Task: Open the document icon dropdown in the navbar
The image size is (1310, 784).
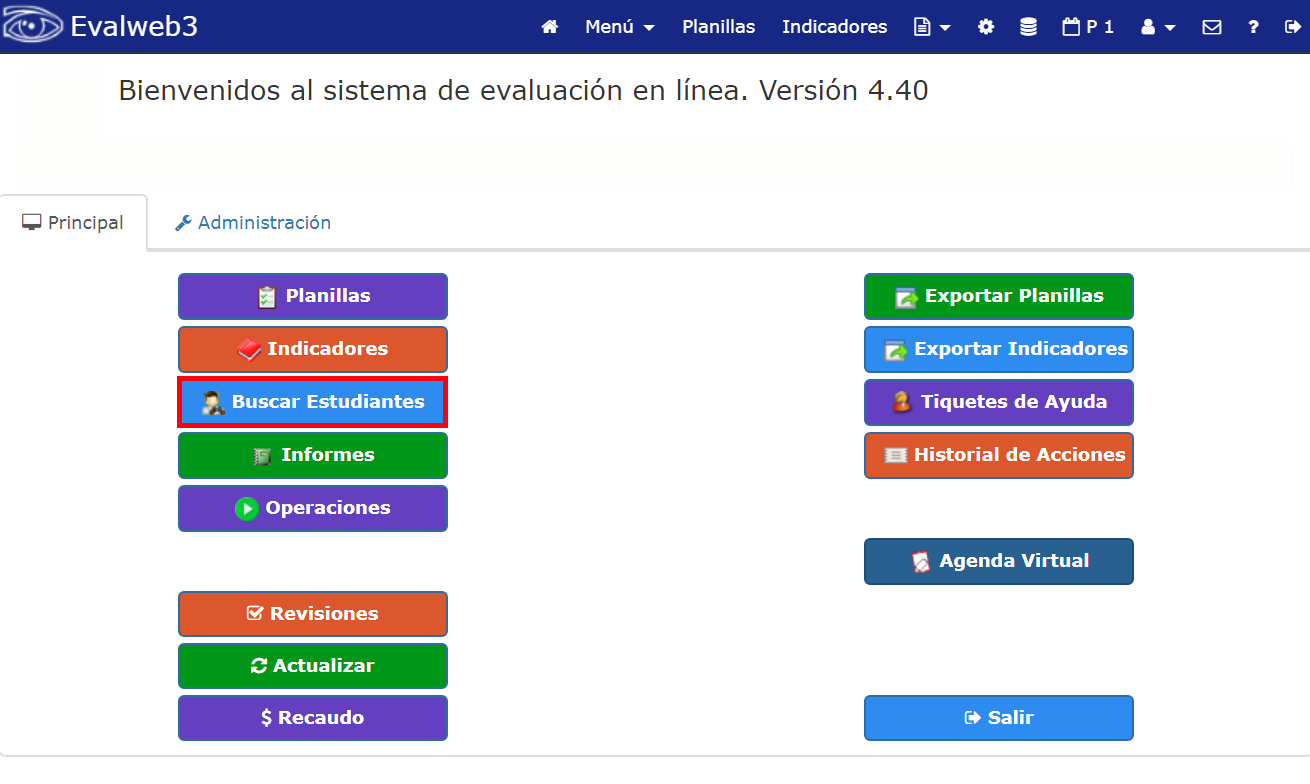Action: pyautogui.click(x=932, y=27)
